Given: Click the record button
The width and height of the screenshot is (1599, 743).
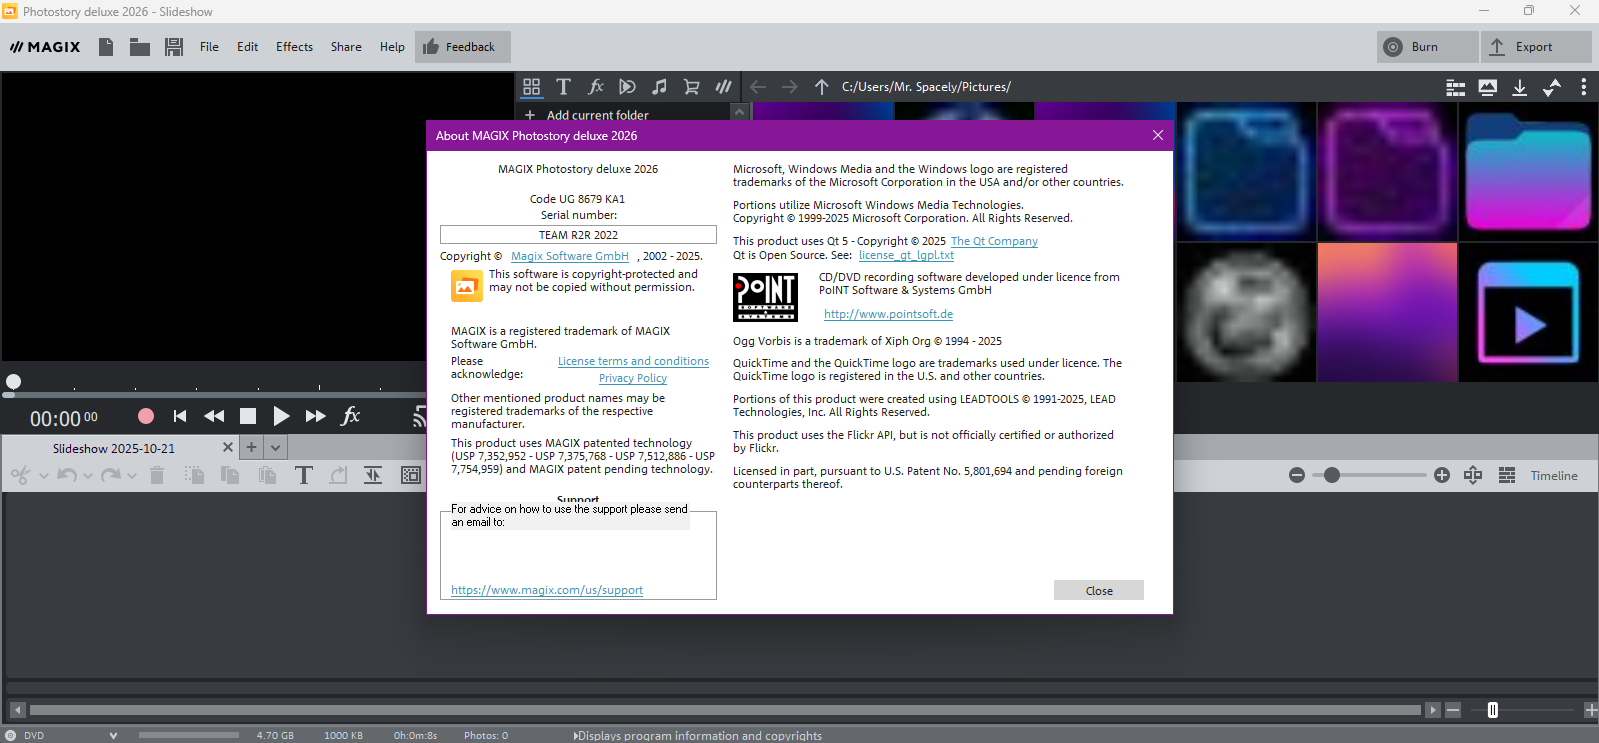Looking at the screenshot, I should point(146,416).
